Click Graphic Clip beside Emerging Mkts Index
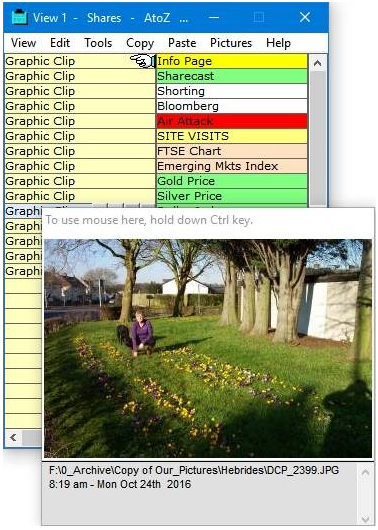Image resolution: width=378 pixels, height=530 pixels. (80, 166)
